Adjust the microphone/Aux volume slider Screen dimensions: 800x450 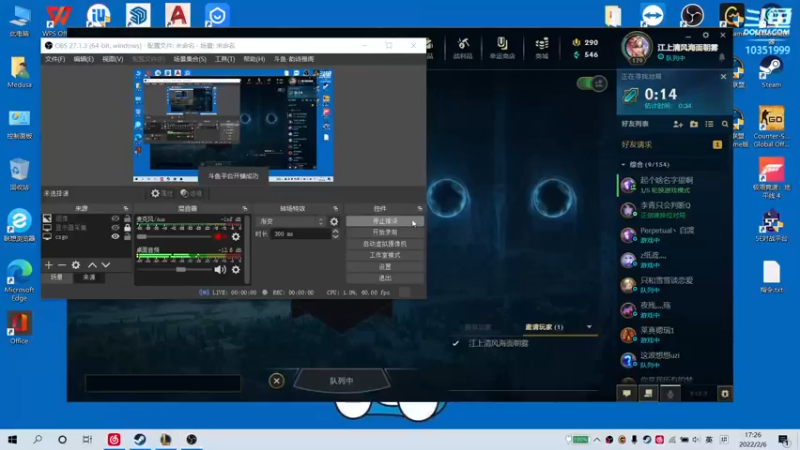(x=174, y=237)
